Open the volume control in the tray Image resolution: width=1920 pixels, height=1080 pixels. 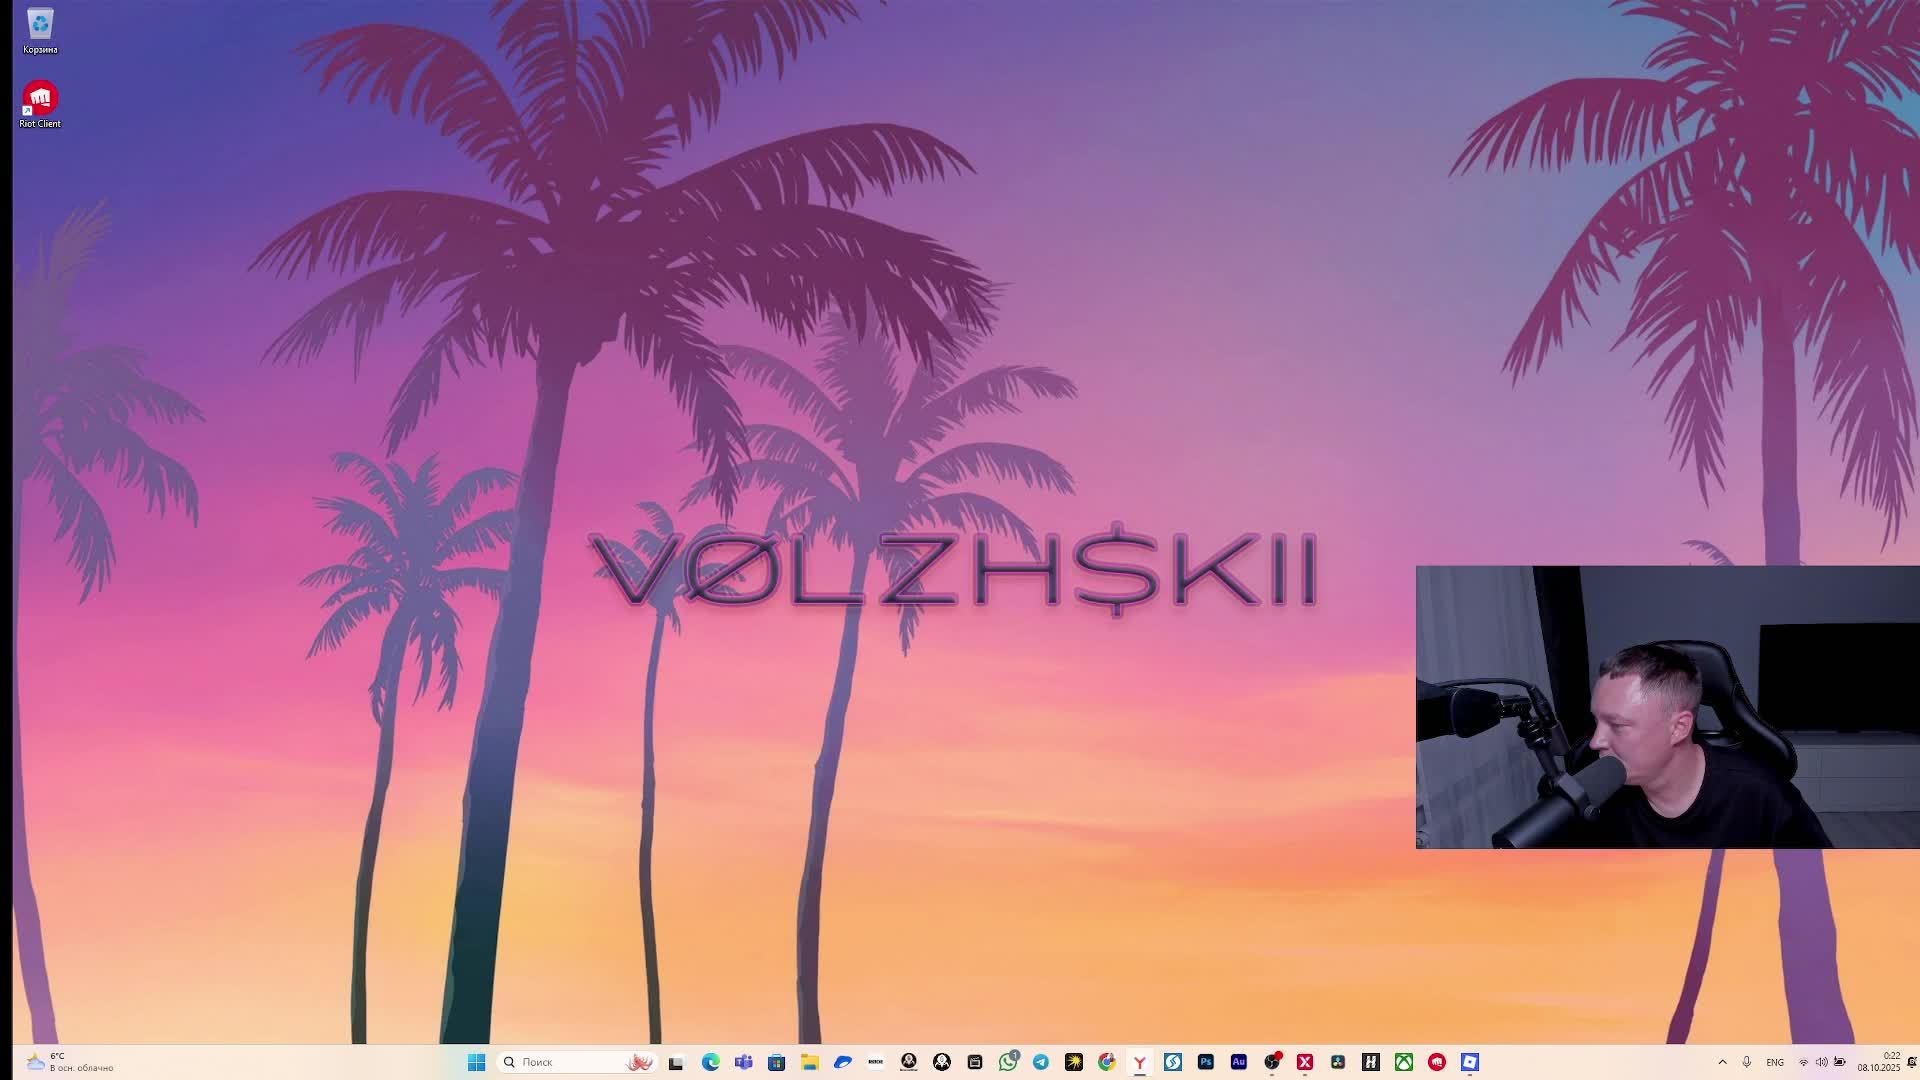point(1821,1062)
